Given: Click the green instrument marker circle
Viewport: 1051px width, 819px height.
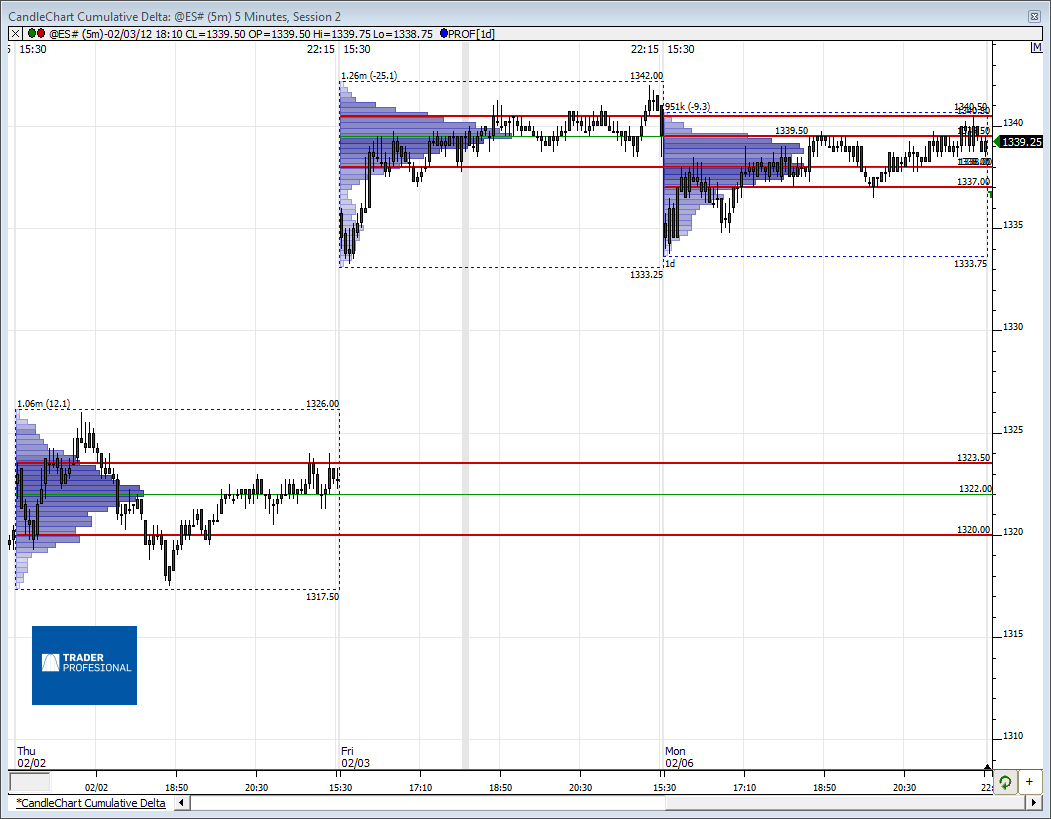Looking at the screenshot, I should (32, 34).
